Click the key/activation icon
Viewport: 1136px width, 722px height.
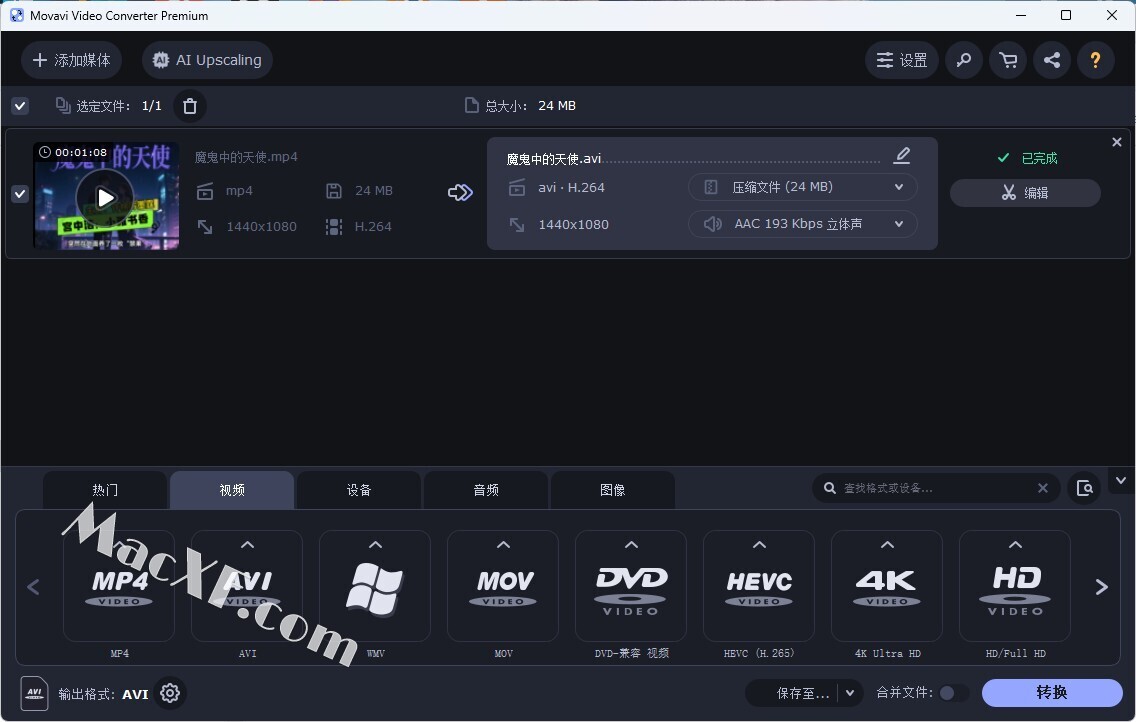pos(964,60)
